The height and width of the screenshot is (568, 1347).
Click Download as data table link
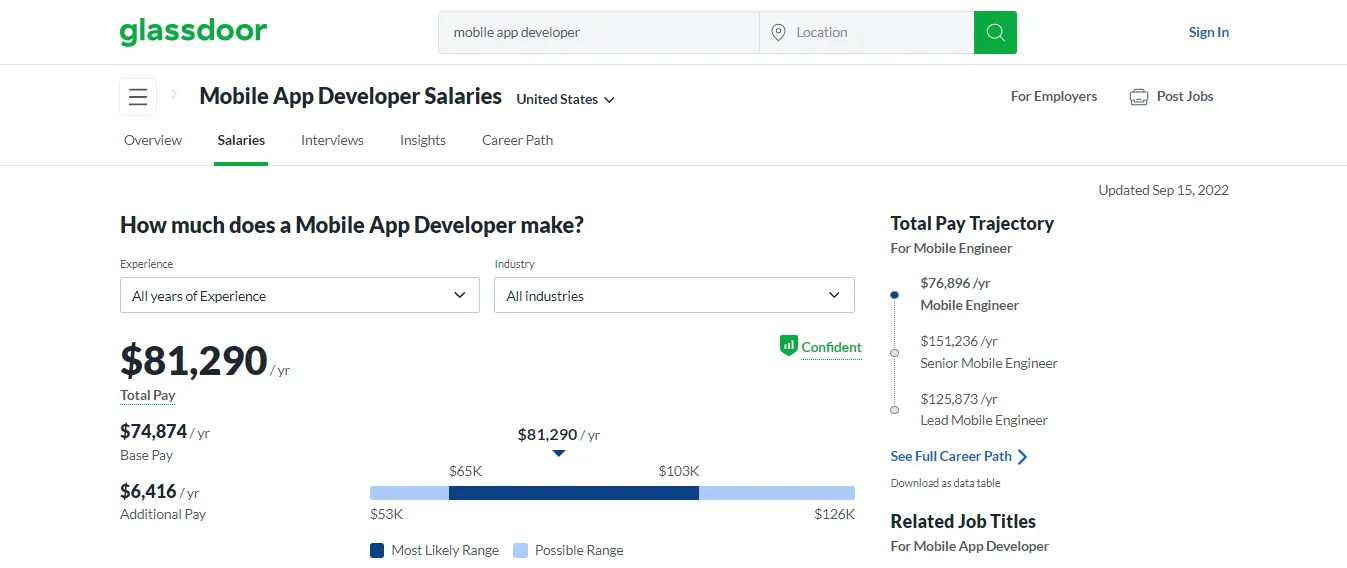945,483
